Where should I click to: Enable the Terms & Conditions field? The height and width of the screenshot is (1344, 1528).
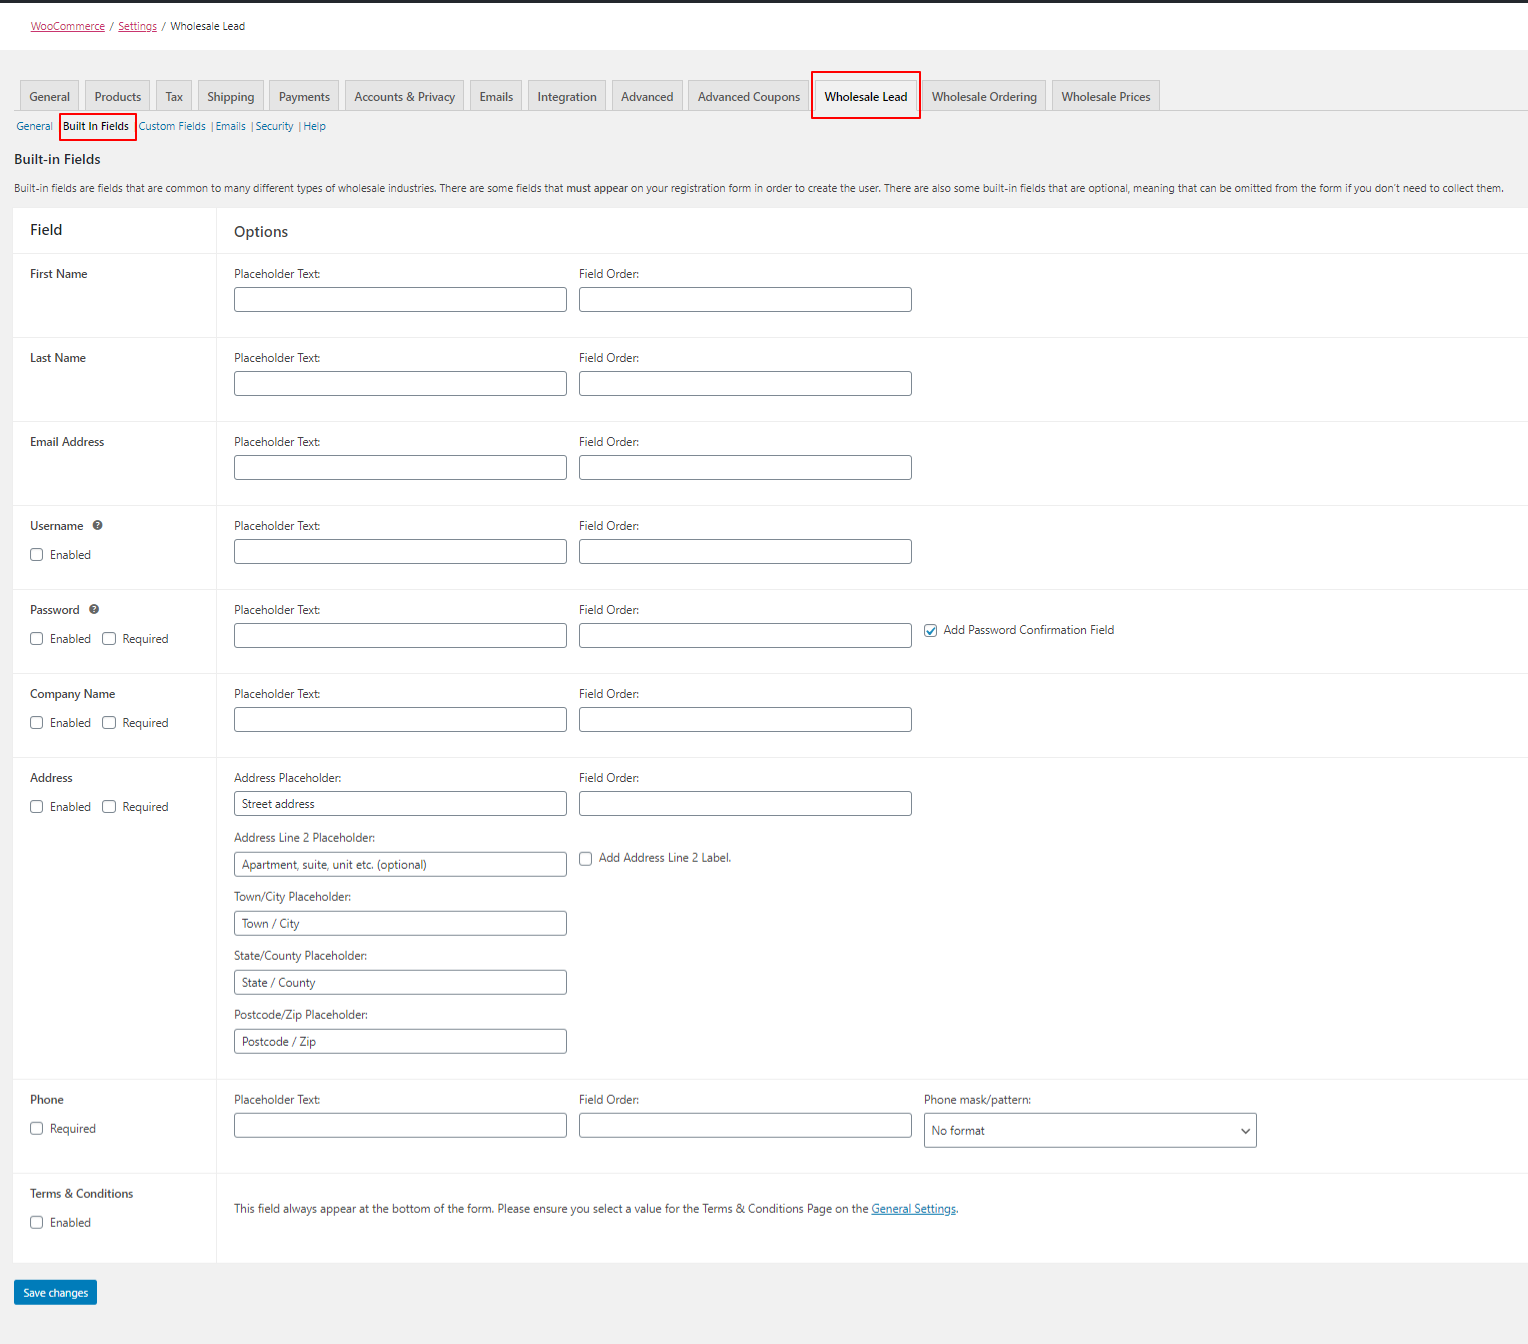(x=37, y=1223)
